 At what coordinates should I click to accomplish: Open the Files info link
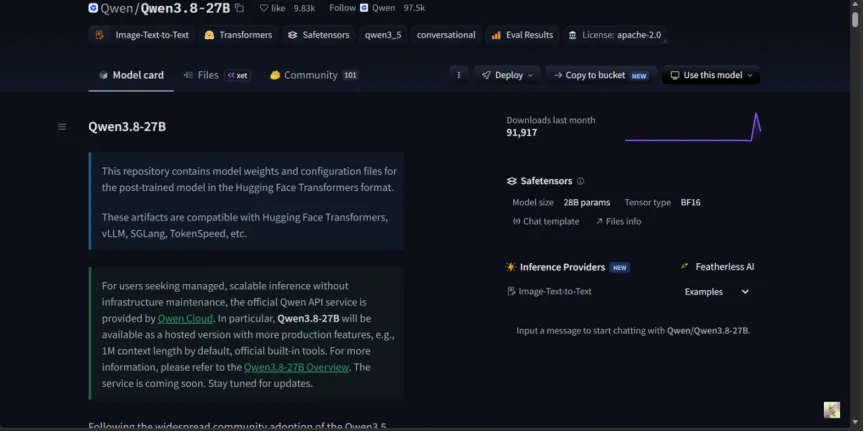[618, 221]
